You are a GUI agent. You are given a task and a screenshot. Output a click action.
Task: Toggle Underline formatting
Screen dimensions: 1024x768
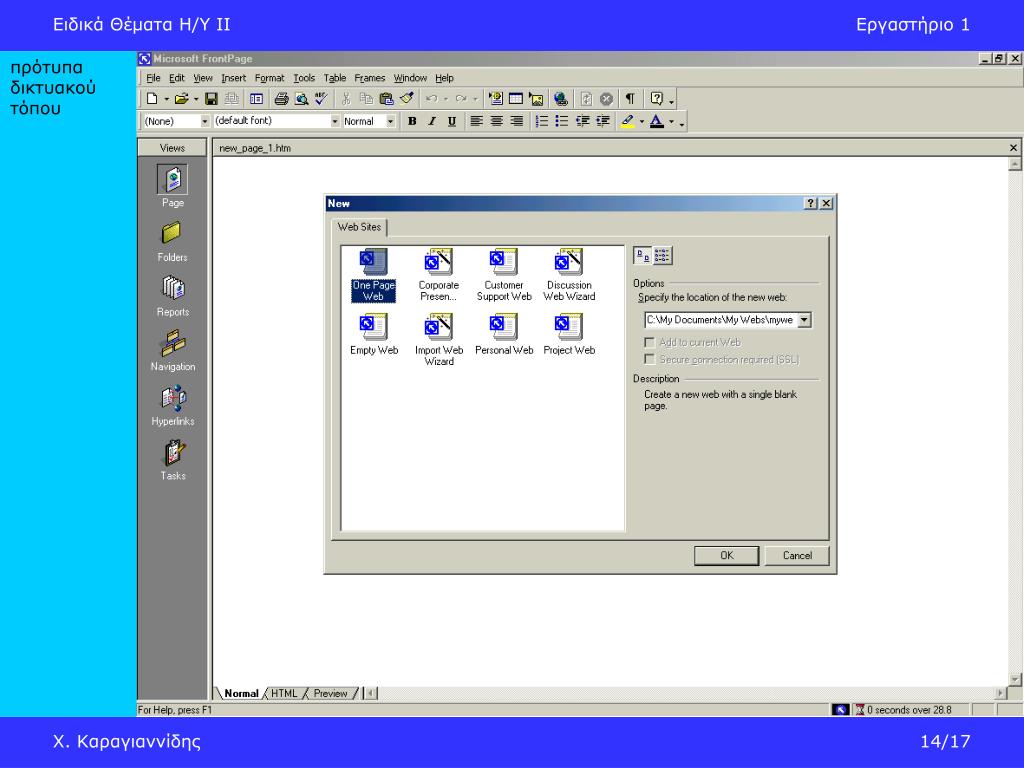[x=451, y=121]
